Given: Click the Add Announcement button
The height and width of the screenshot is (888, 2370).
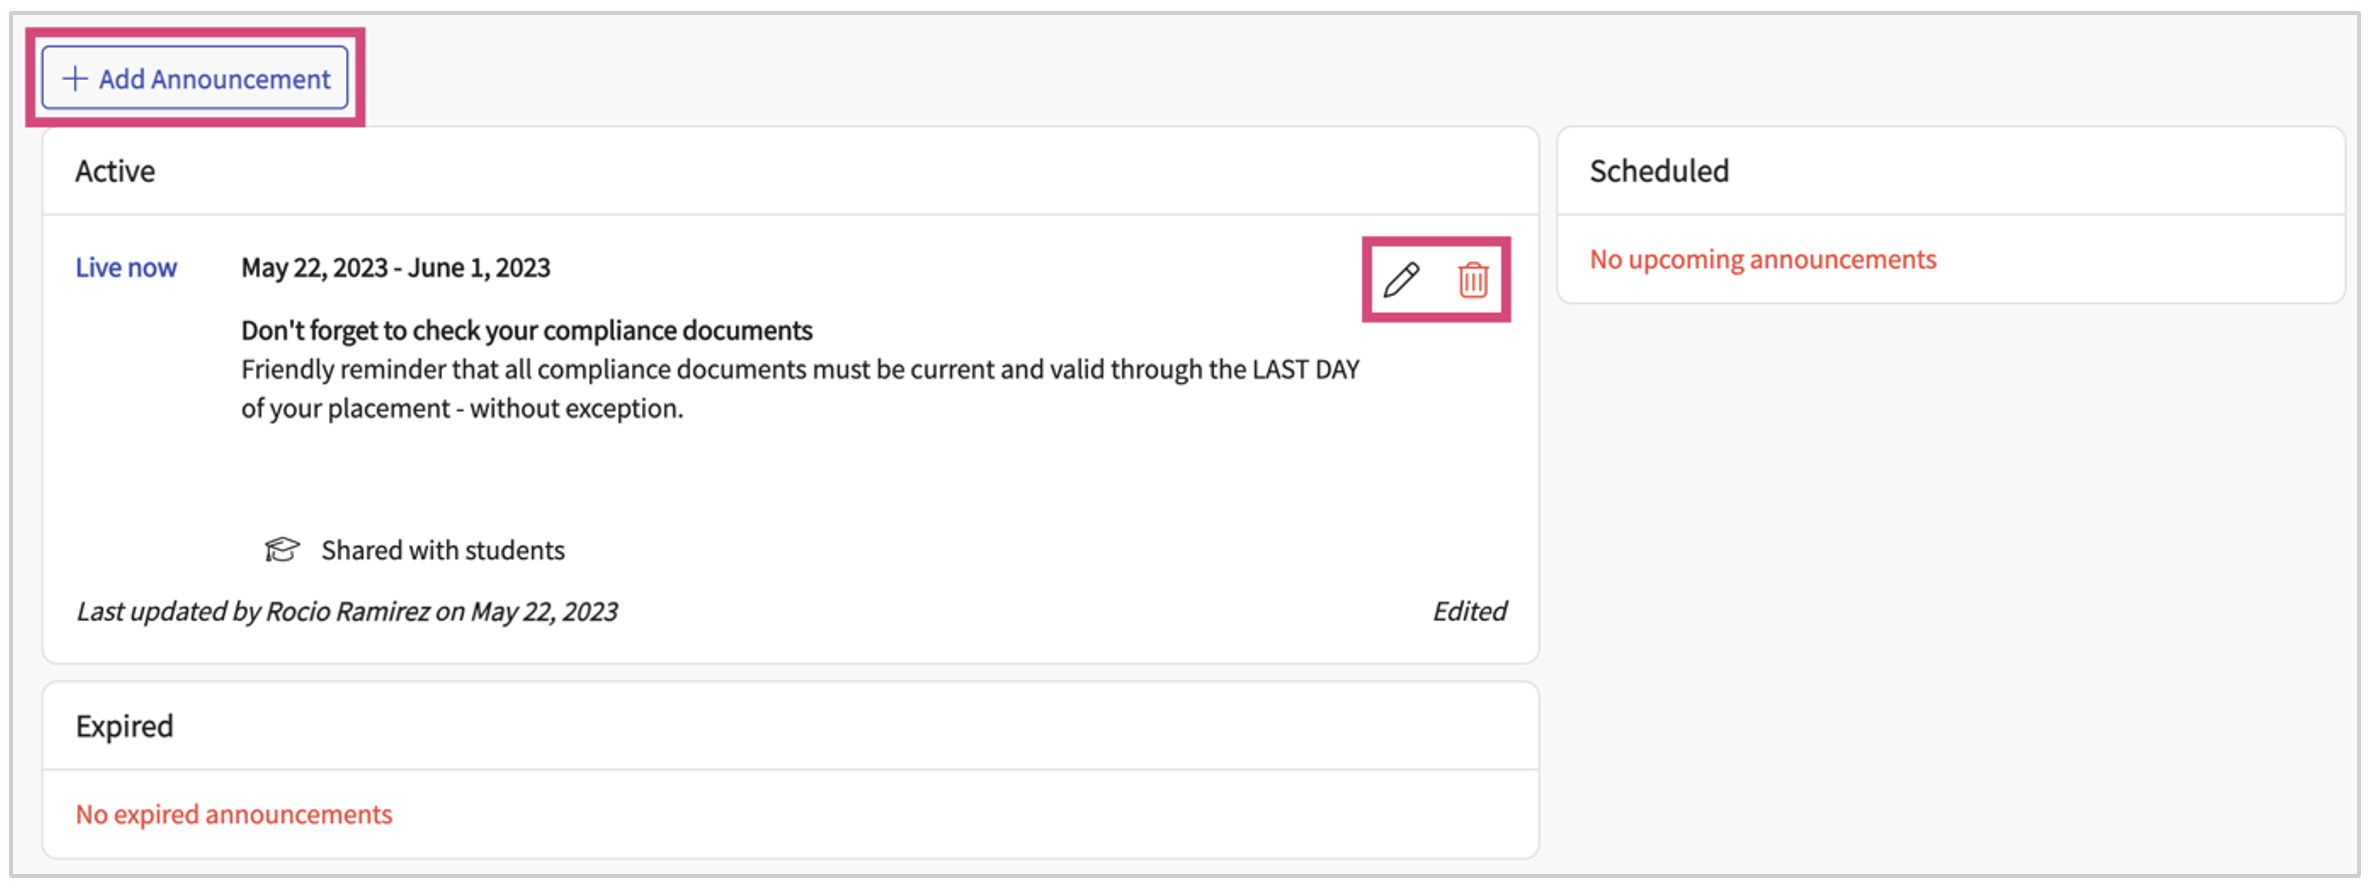Looking at the screenshot, I should pos(195,78).
